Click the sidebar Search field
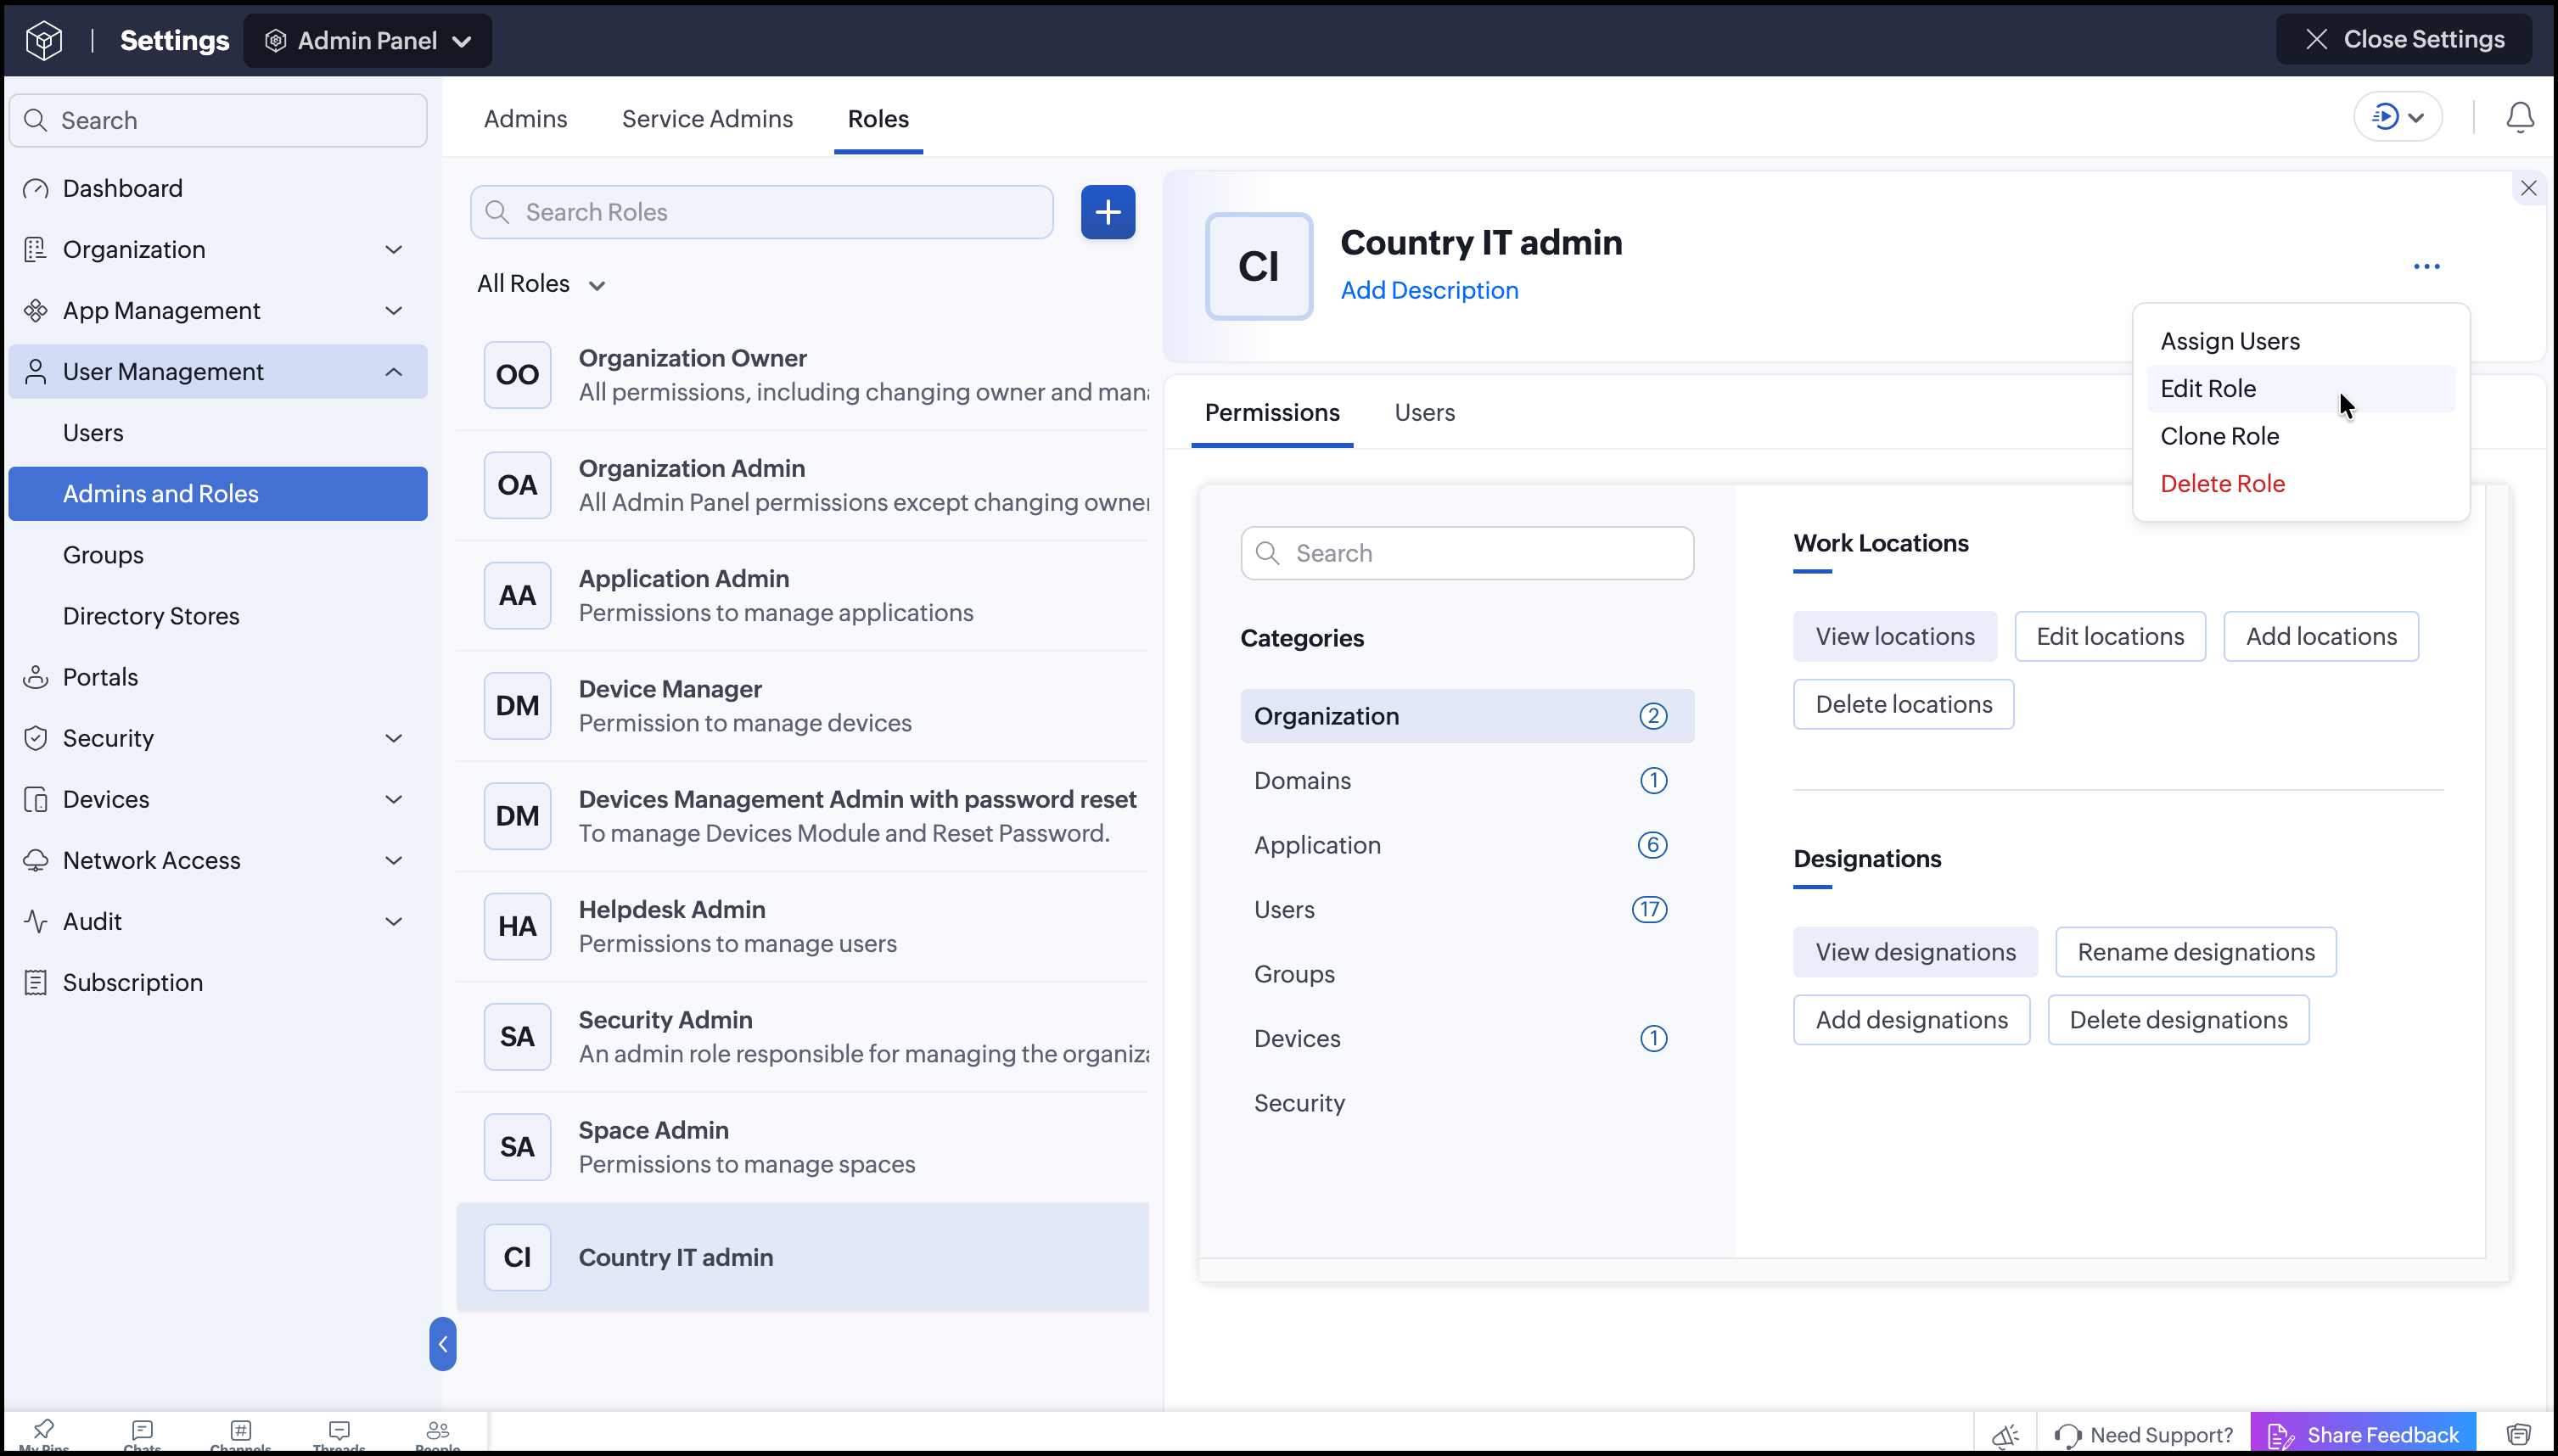The height and width of the screenshot is (1456, 2558). pyautogui.click(x=218, y=120)
